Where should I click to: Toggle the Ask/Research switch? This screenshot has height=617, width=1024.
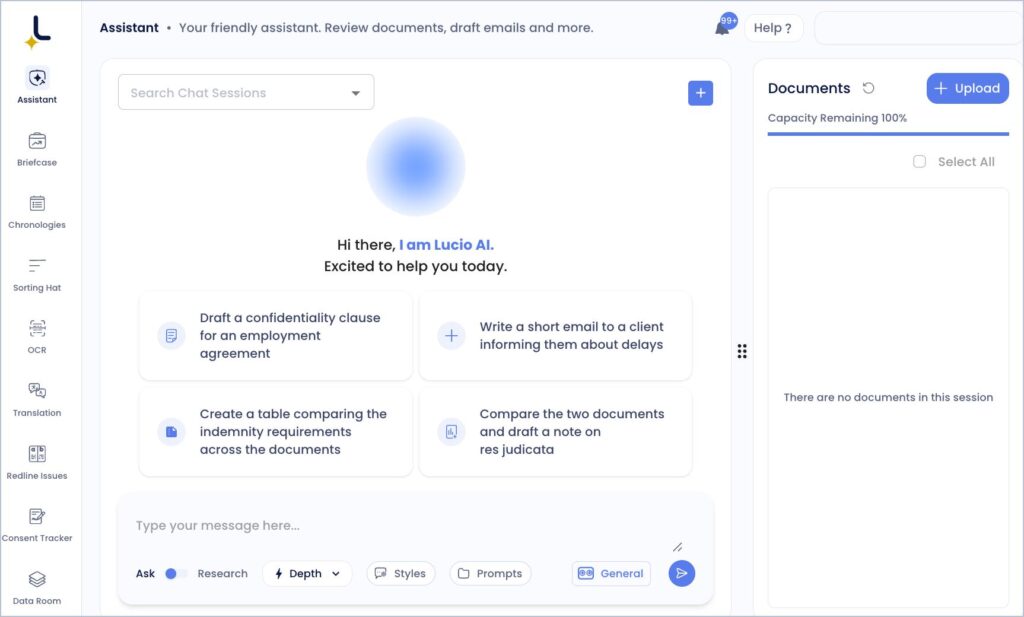pyautogui.click(x=175, y=573)
